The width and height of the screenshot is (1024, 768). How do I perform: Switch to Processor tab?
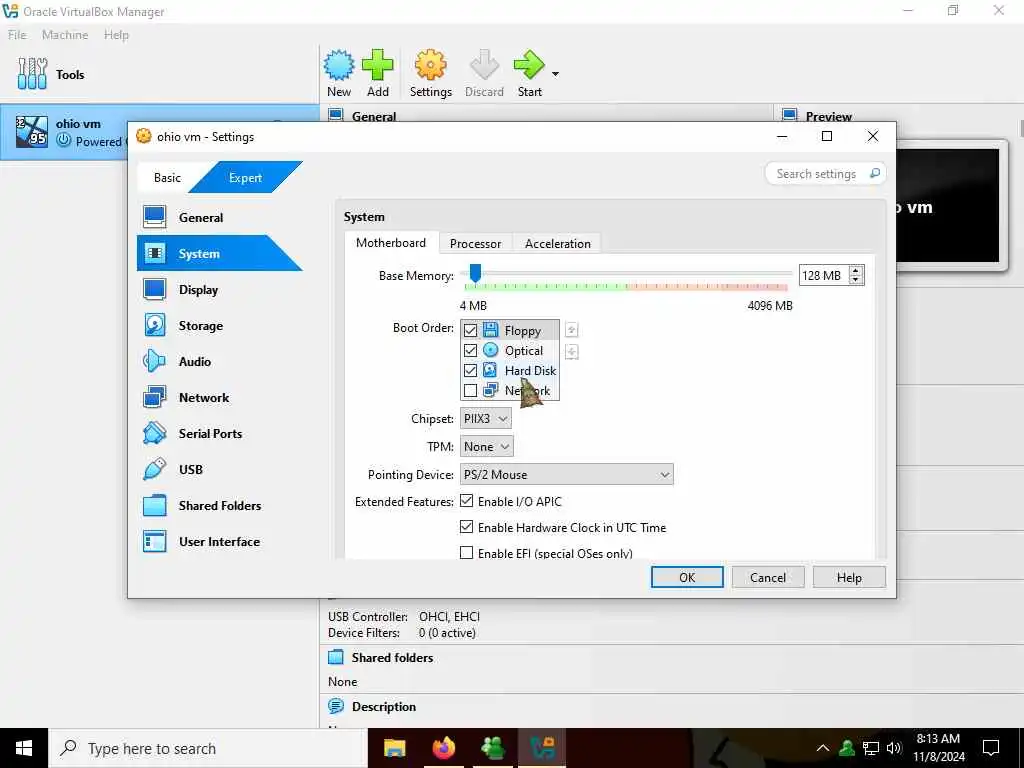475,244
